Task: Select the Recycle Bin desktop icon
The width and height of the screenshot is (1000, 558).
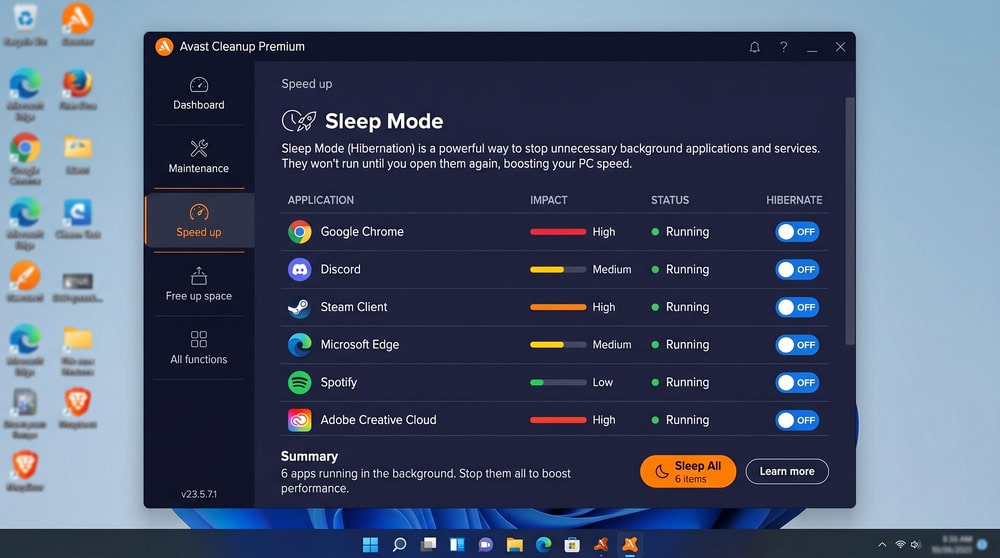Action: point(26,26)
